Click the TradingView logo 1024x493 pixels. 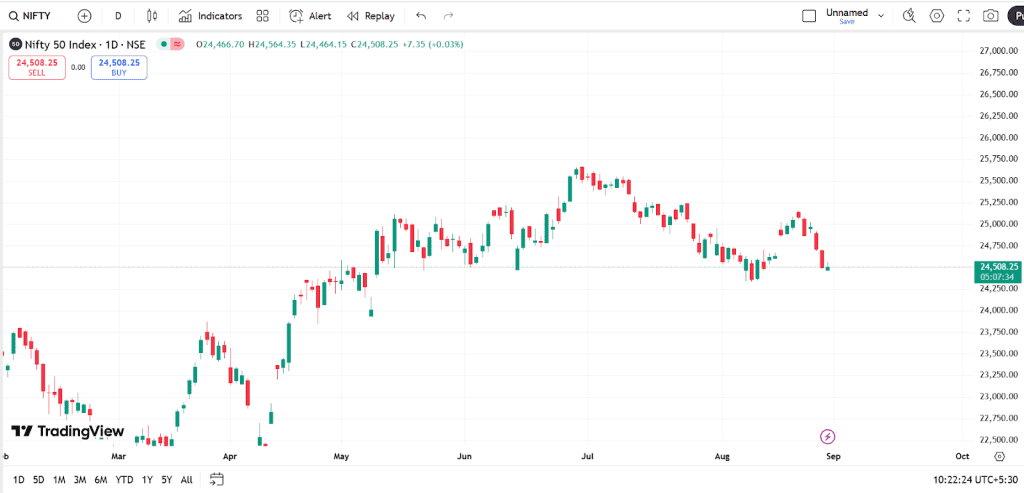tap(68, 431)
